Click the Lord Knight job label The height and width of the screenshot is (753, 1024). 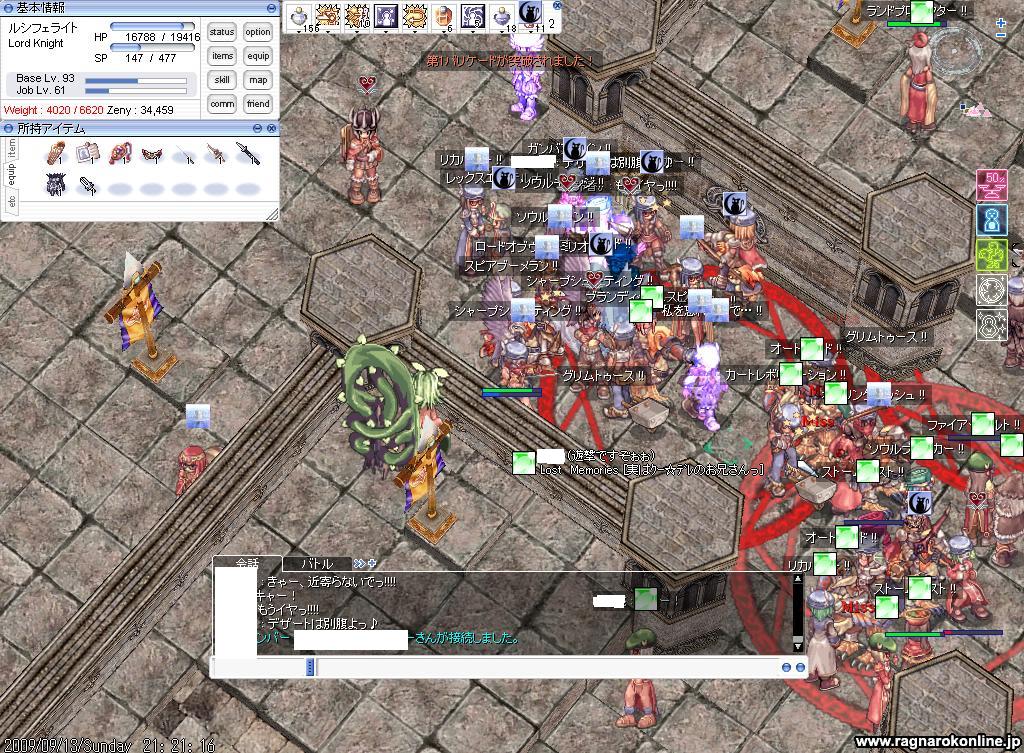[x=36, y=44]
